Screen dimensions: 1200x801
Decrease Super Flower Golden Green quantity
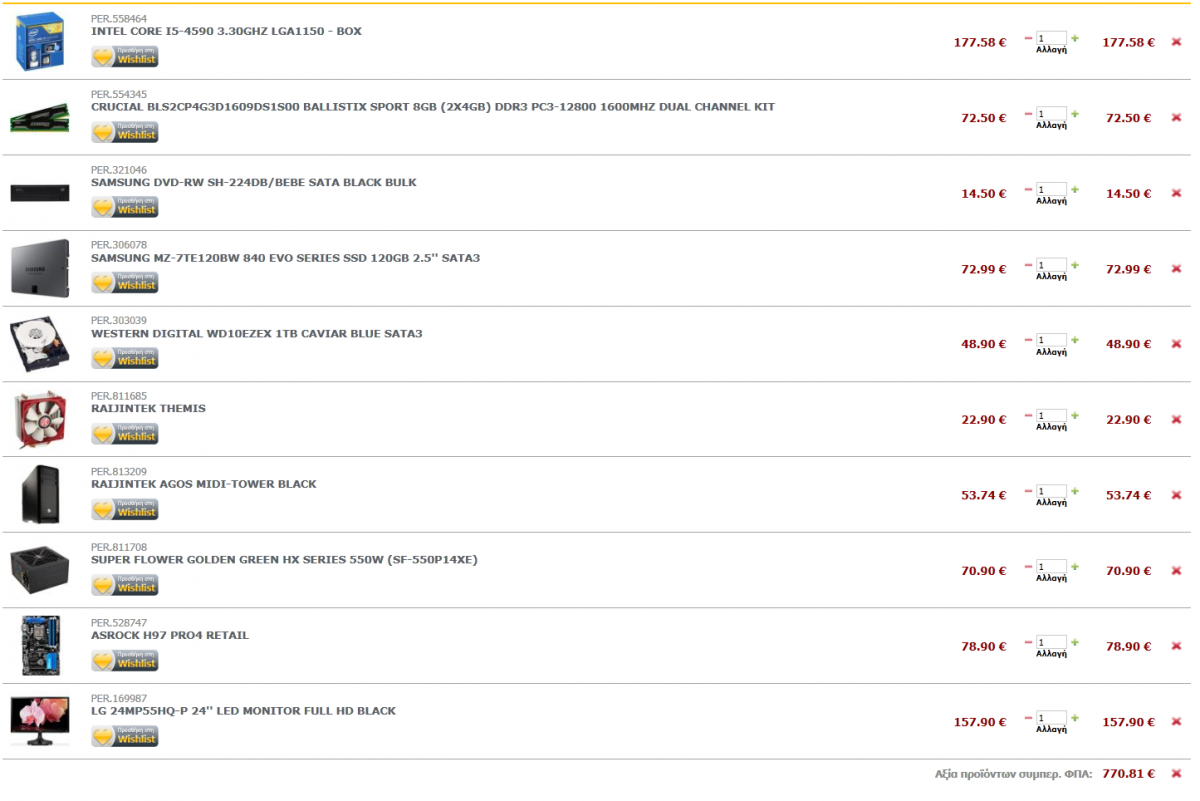[1028, 567]
